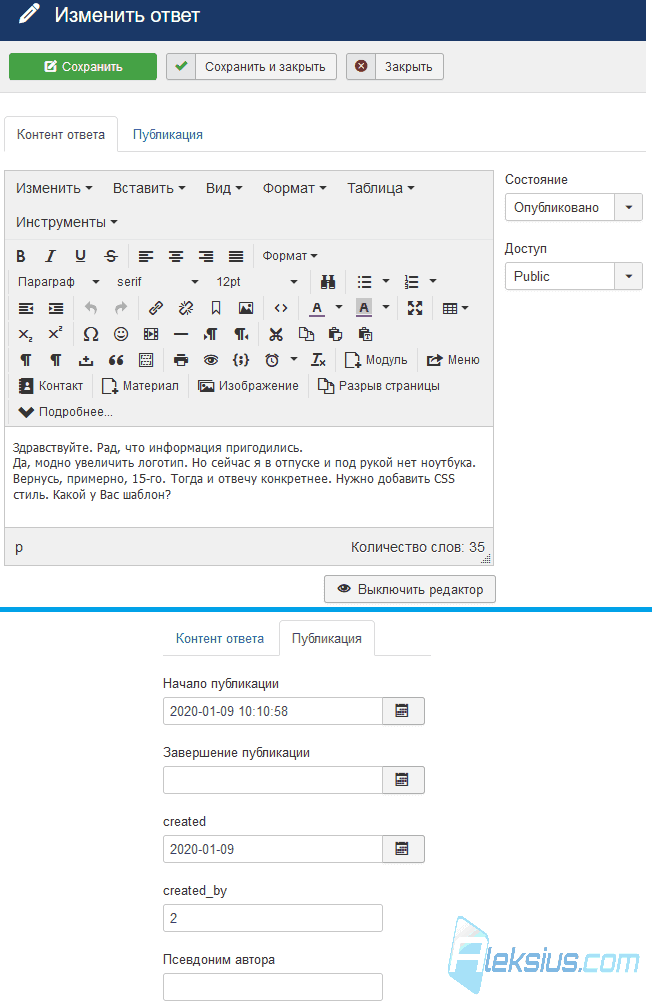Click the Сохранить и закрыть button

click(251, 67)
